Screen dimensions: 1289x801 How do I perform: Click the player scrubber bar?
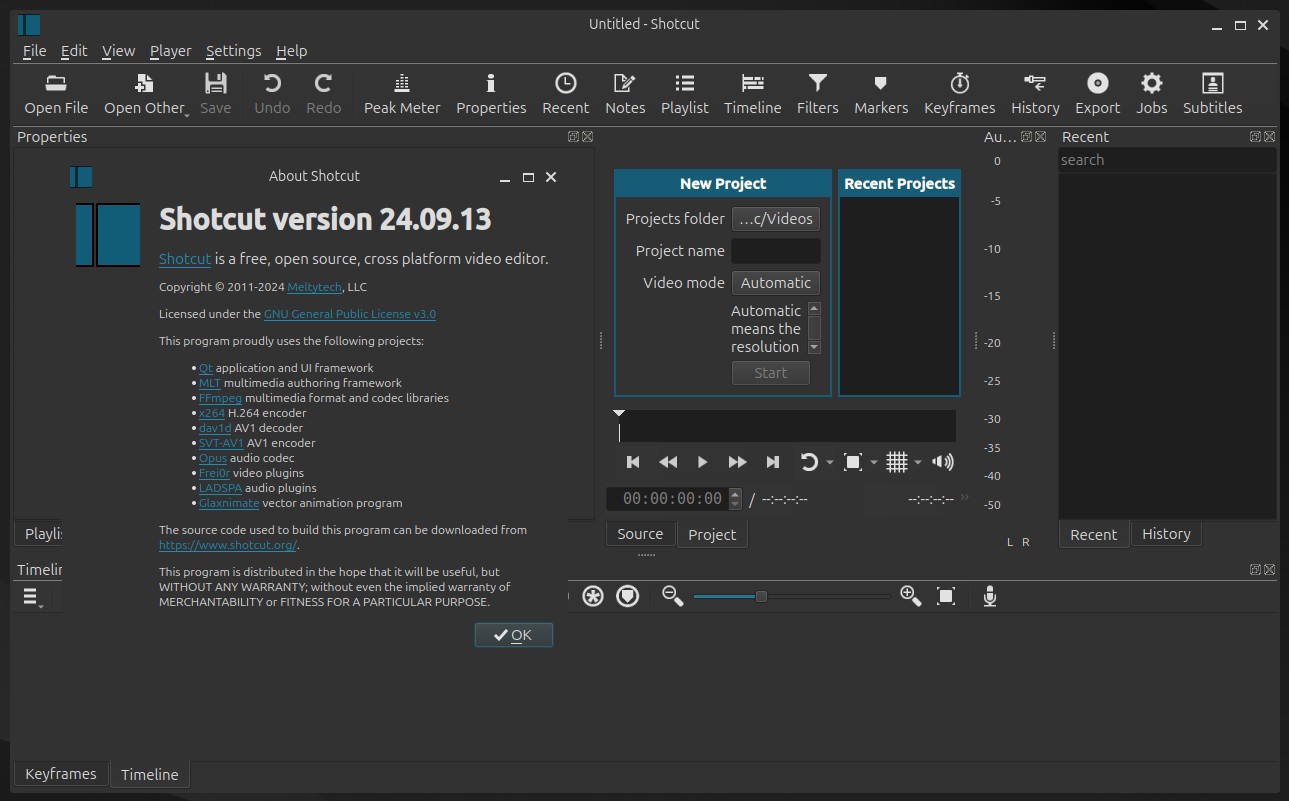click(x=786, y=427)
